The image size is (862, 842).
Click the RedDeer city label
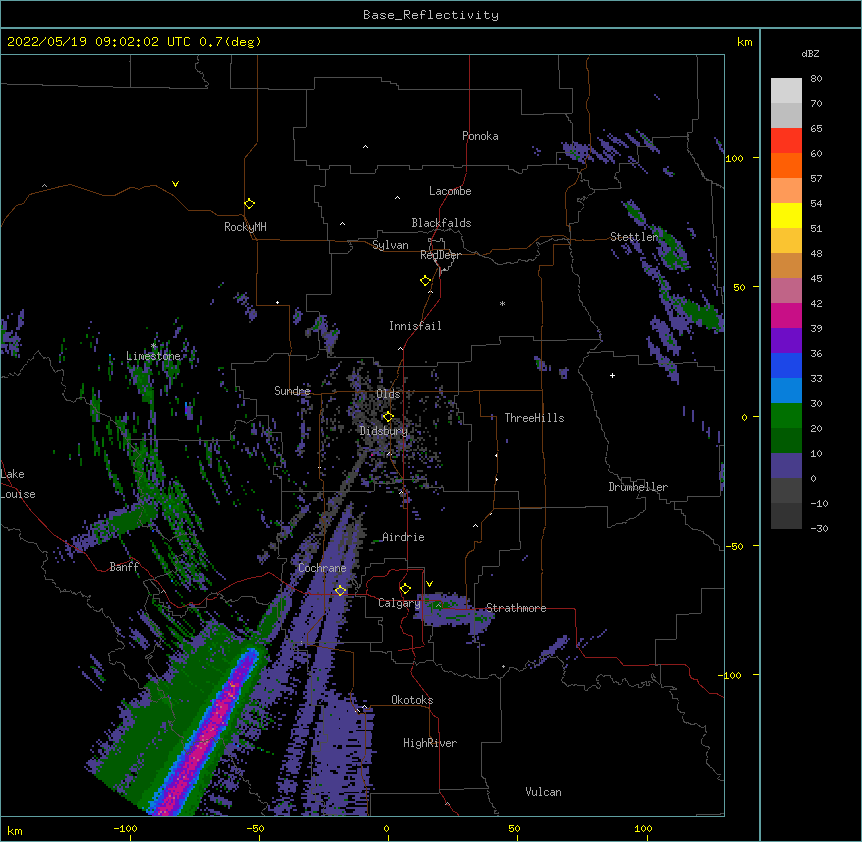[x=440, y=255]
